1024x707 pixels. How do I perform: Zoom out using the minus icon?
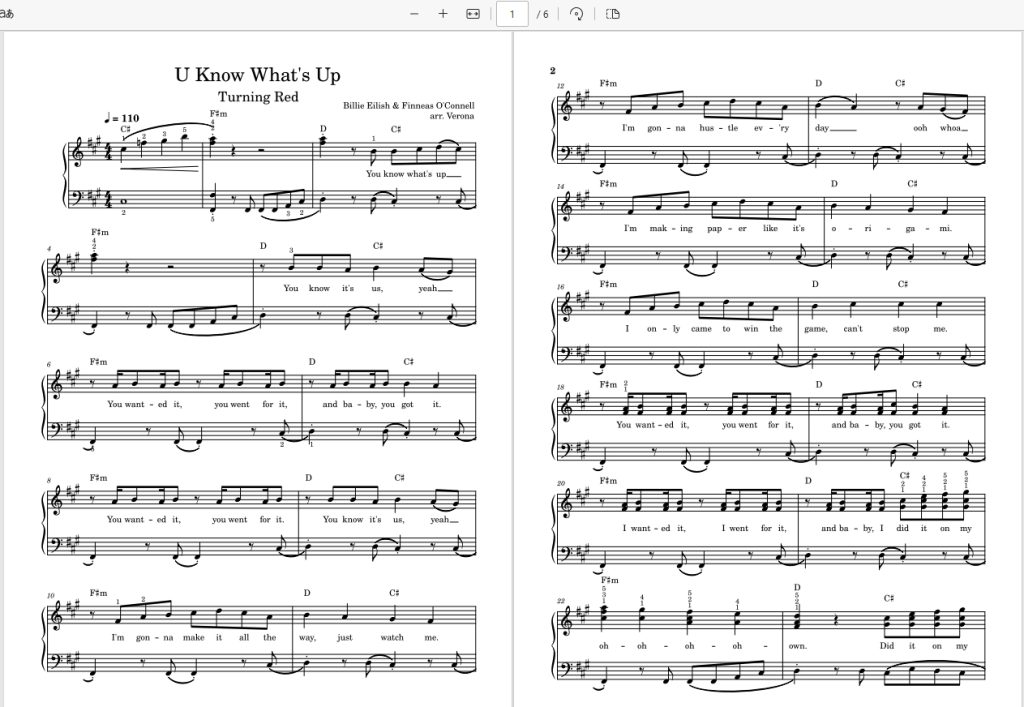point(414,14)
